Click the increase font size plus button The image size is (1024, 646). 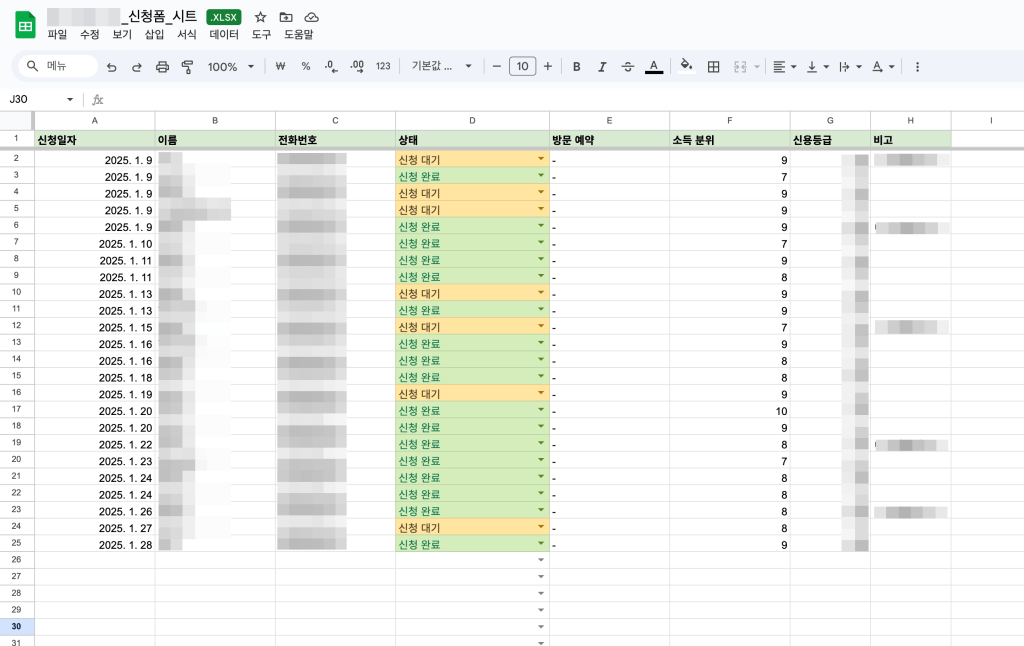click(547, 67)
